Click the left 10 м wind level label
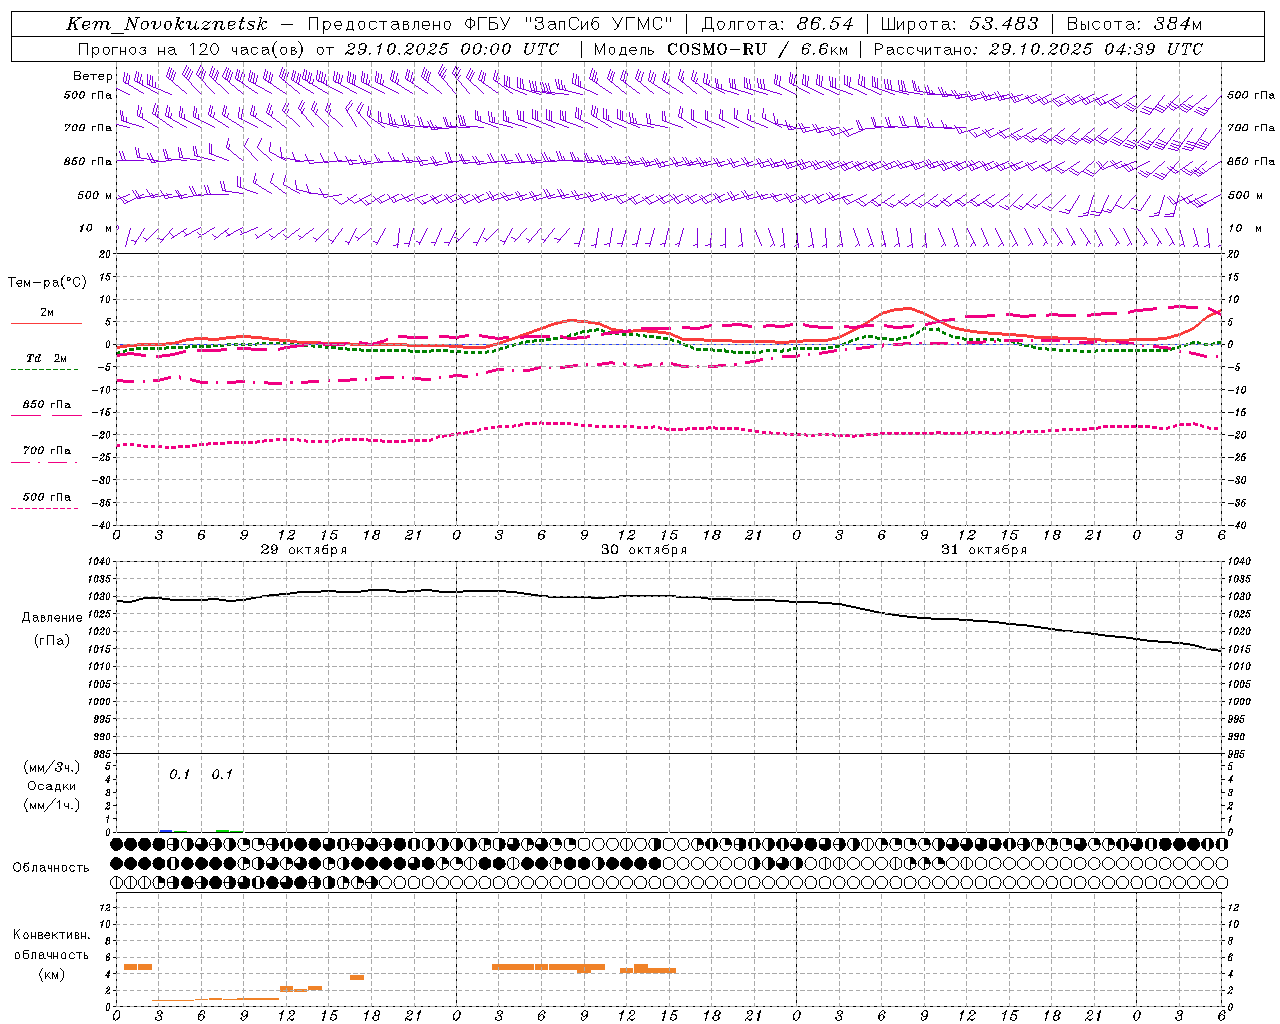 tap(96, 228)
